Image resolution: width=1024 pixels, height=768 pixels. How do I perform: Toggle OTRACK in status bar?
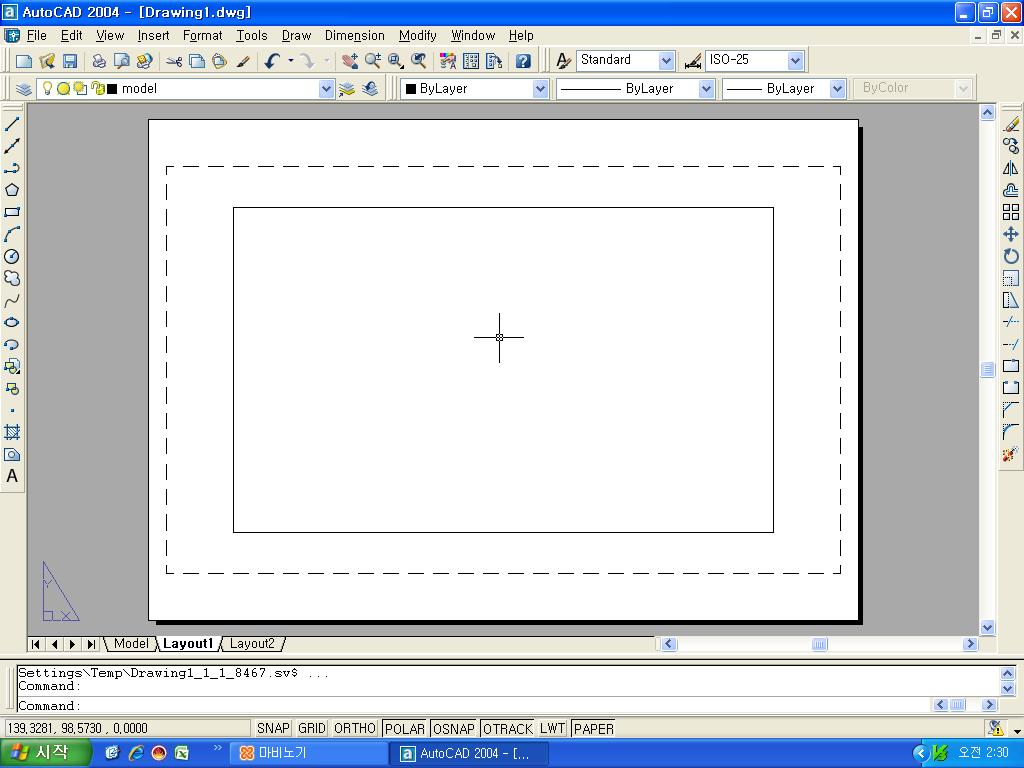pyautogui.click(x=507, y=728)
